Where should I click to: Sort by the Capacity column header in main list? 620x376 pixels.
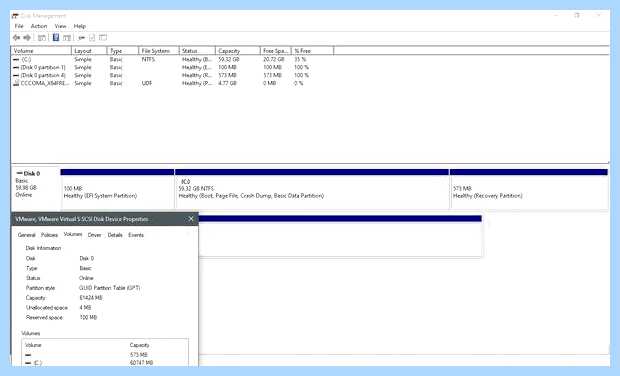coord(238,51)
